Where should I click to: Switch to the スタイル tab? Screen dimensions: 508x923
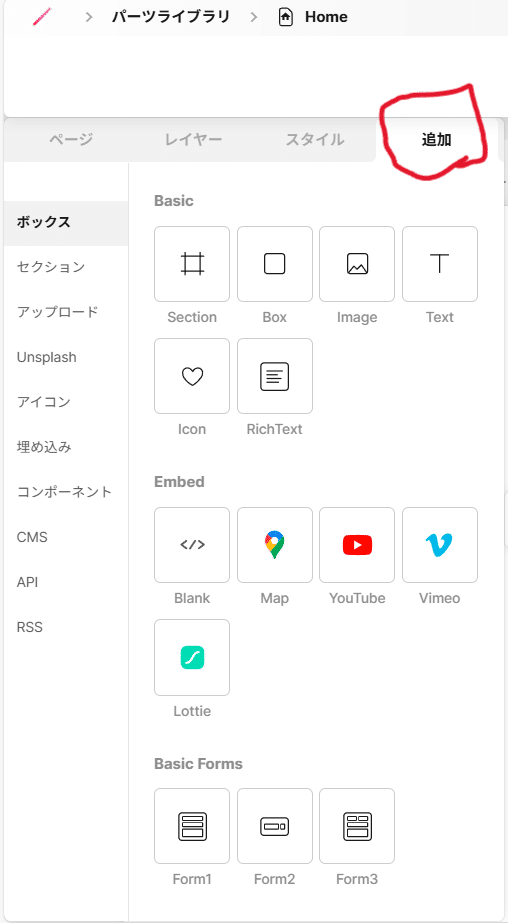coord(315,140)
